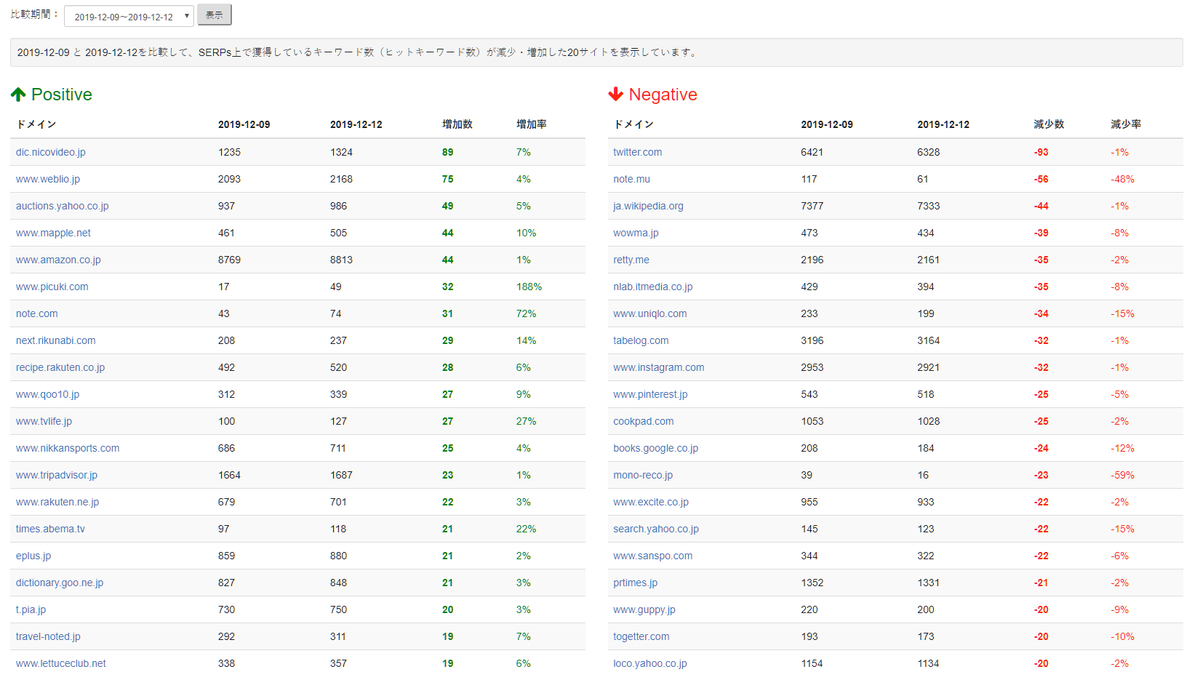Open www.excite.co.jp domain link
1200x680 pixels.
pos(651,502)
